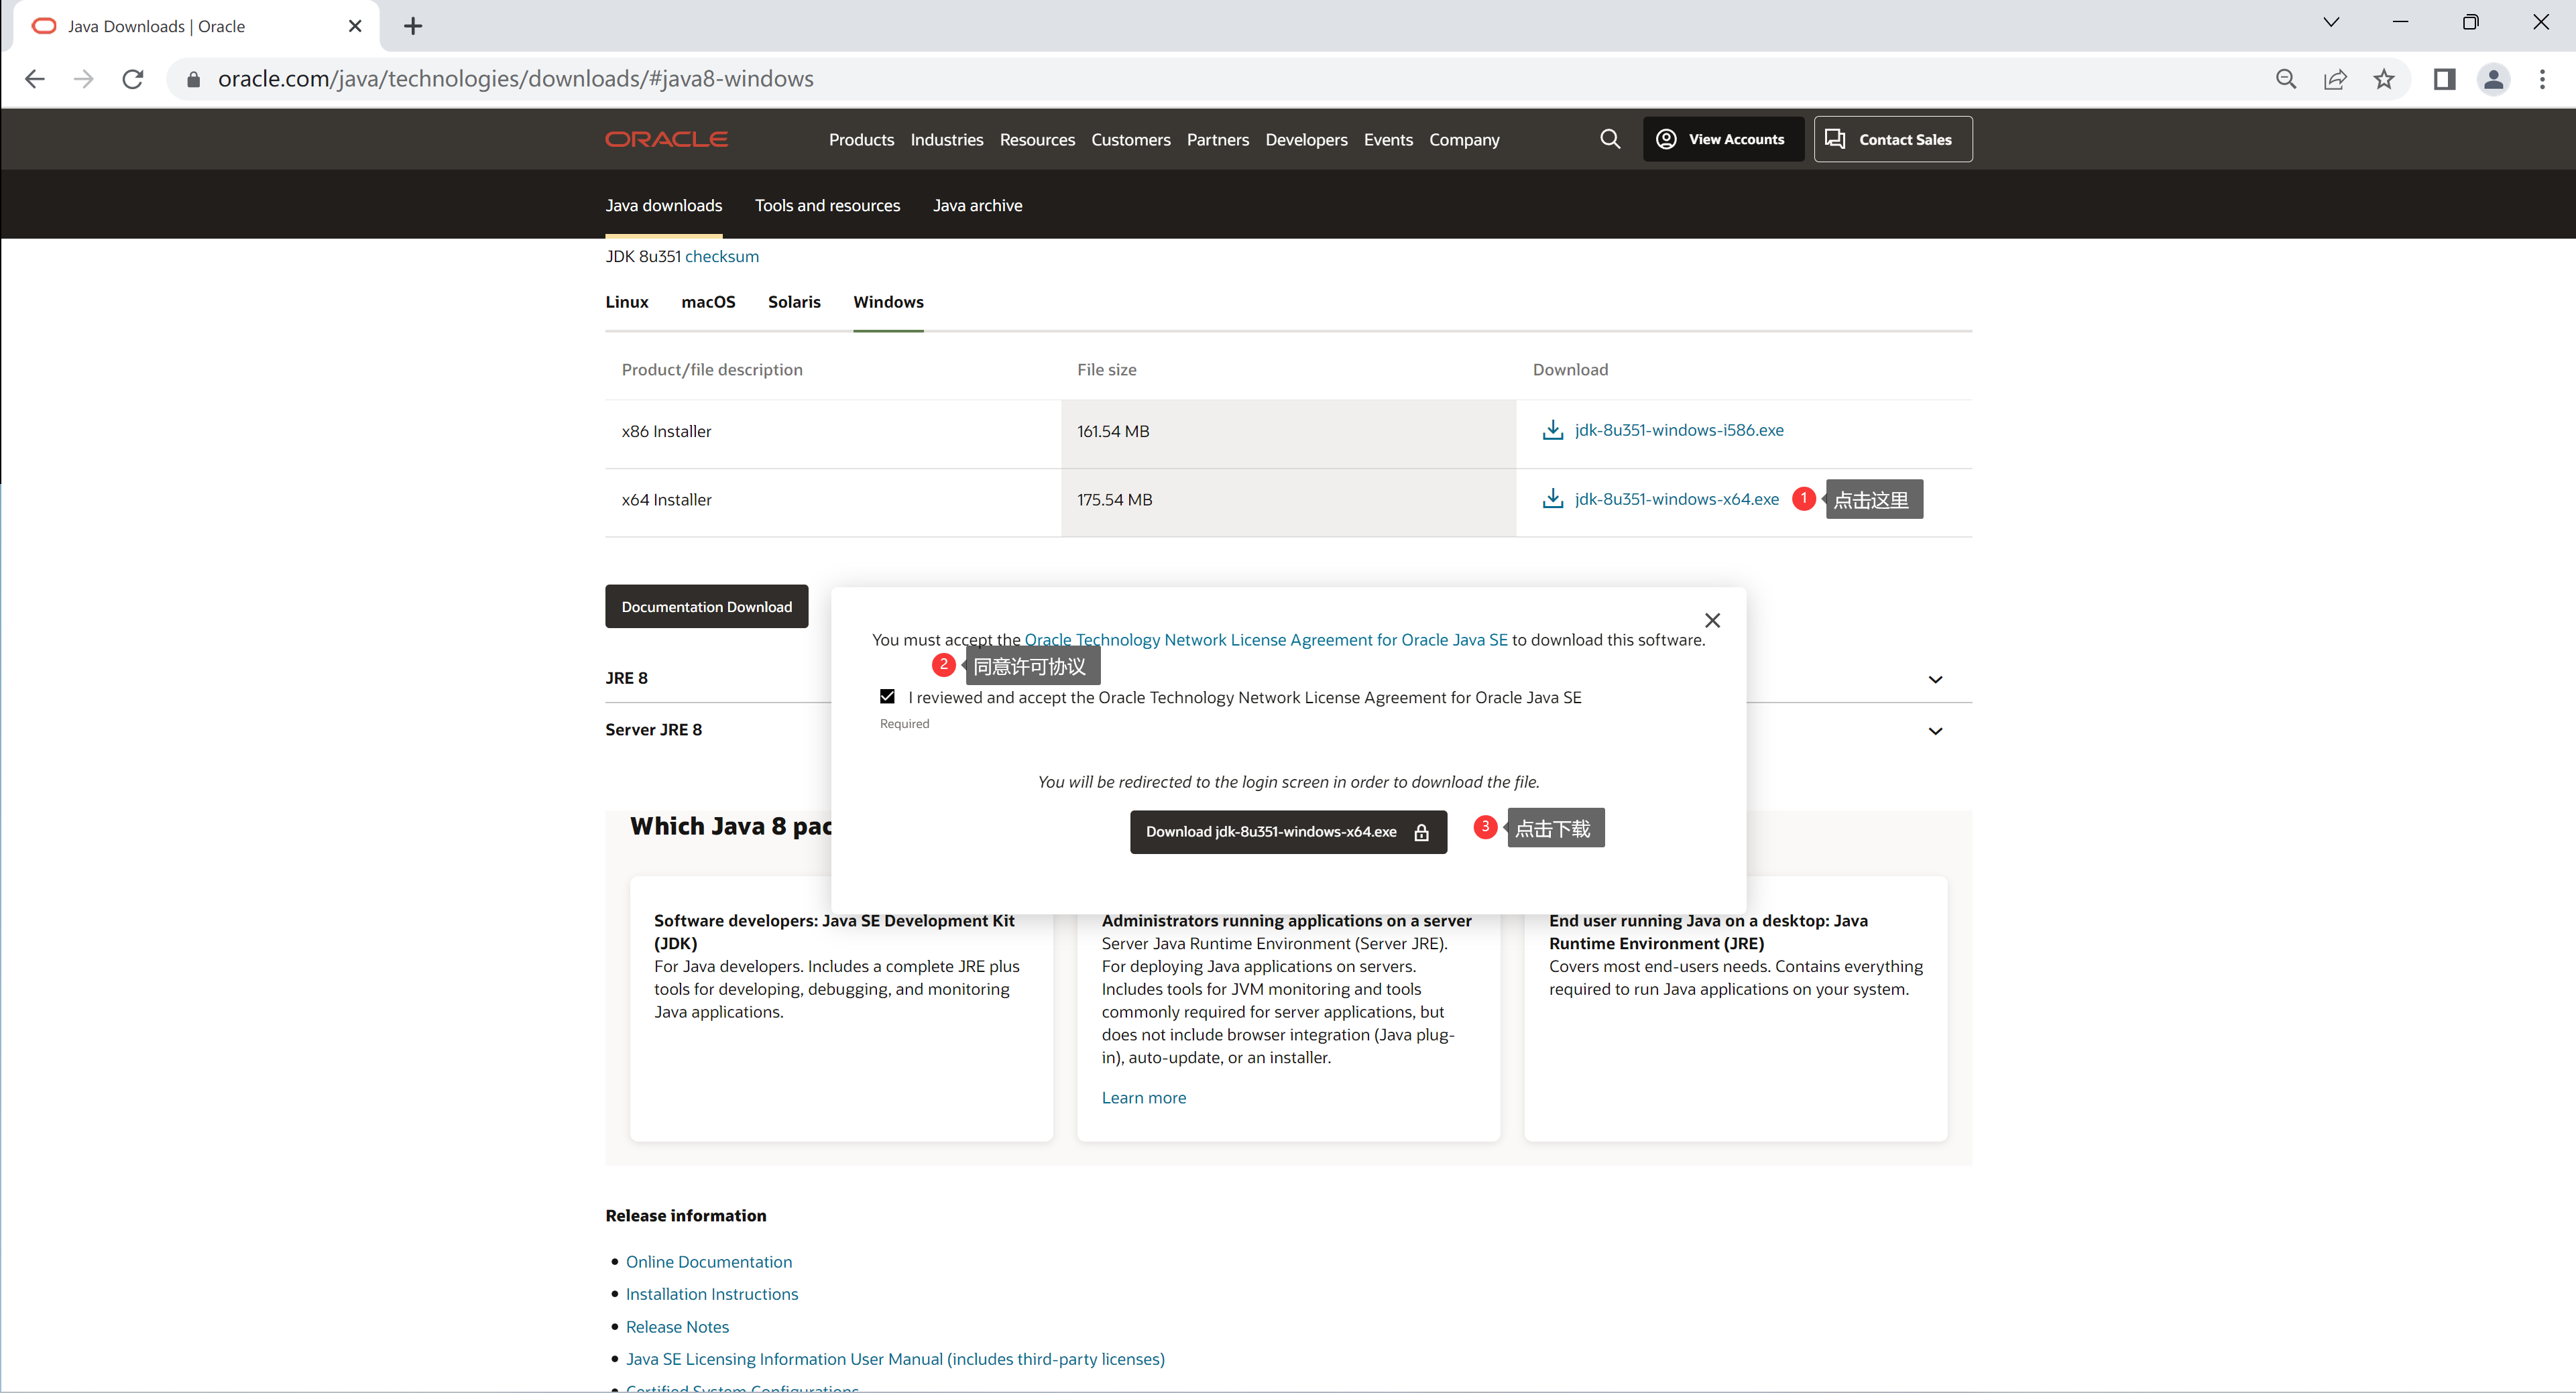The width and height of the screenshot is (2576, 1393).
Task: Close the Java Downloads browser tab
Action: click(x=355, y=26)
